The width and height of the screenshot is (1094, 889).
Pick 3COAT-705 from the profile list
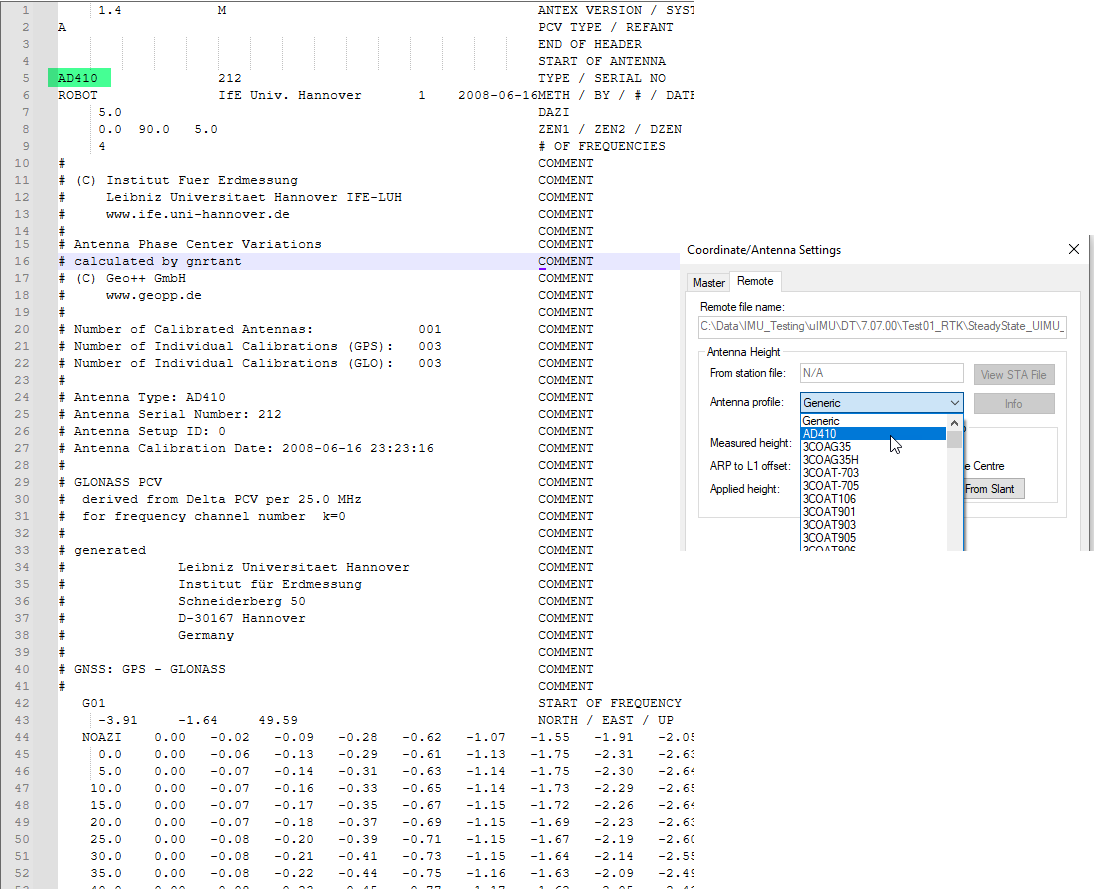(x=873, y=486)
